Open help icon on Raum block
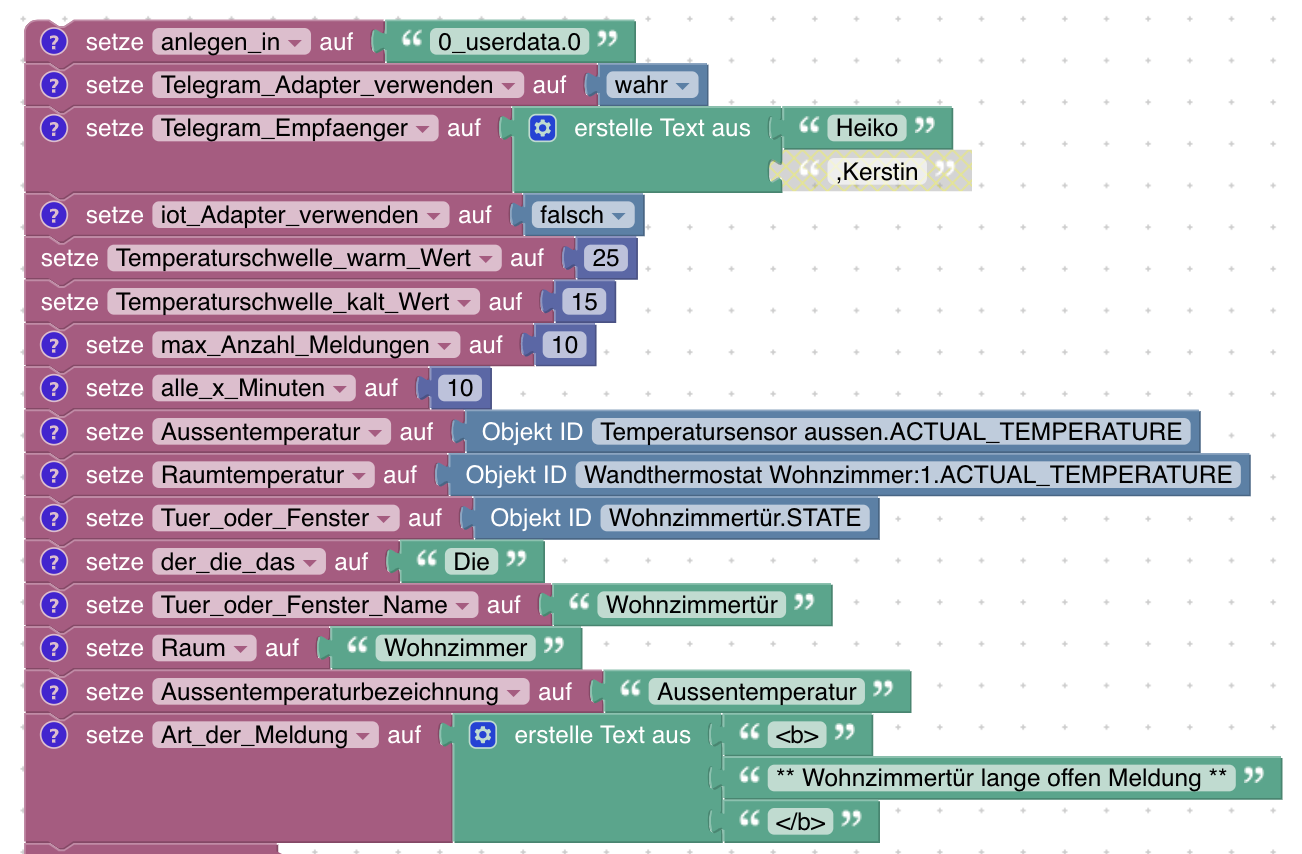The width and height of the screenshot is (1302, 854). click(54, 648)
